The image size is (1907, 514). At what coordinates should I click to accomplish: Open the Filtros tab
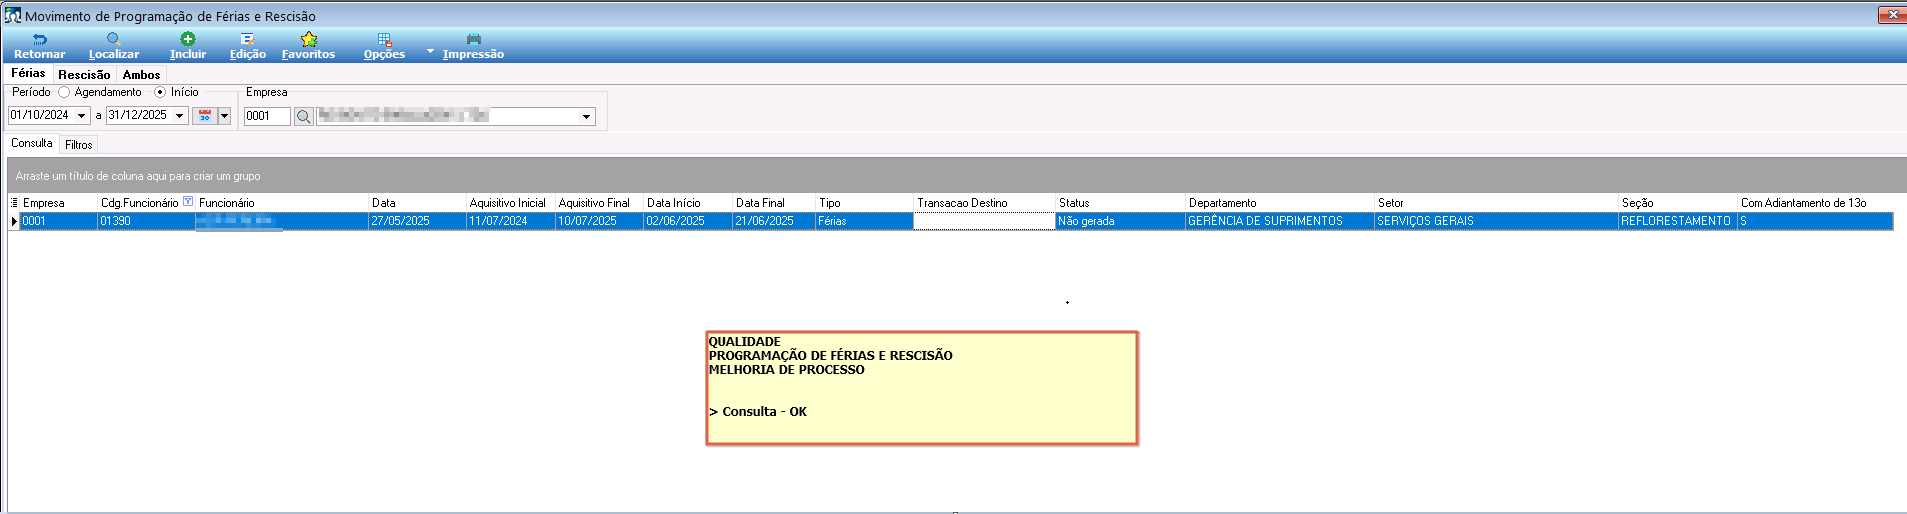click(79, 145)
